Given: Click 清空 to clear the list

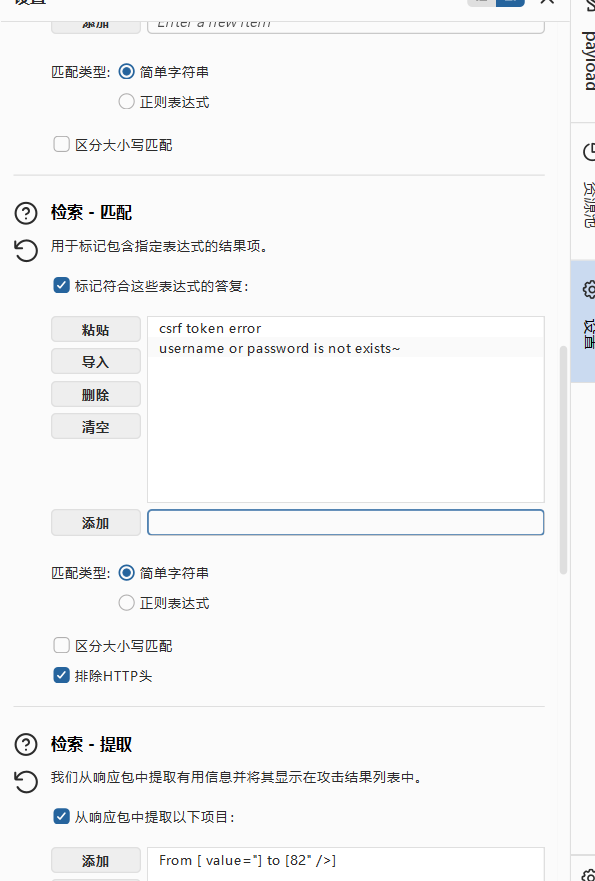Looking at the screenshot, I should [96, 426].
